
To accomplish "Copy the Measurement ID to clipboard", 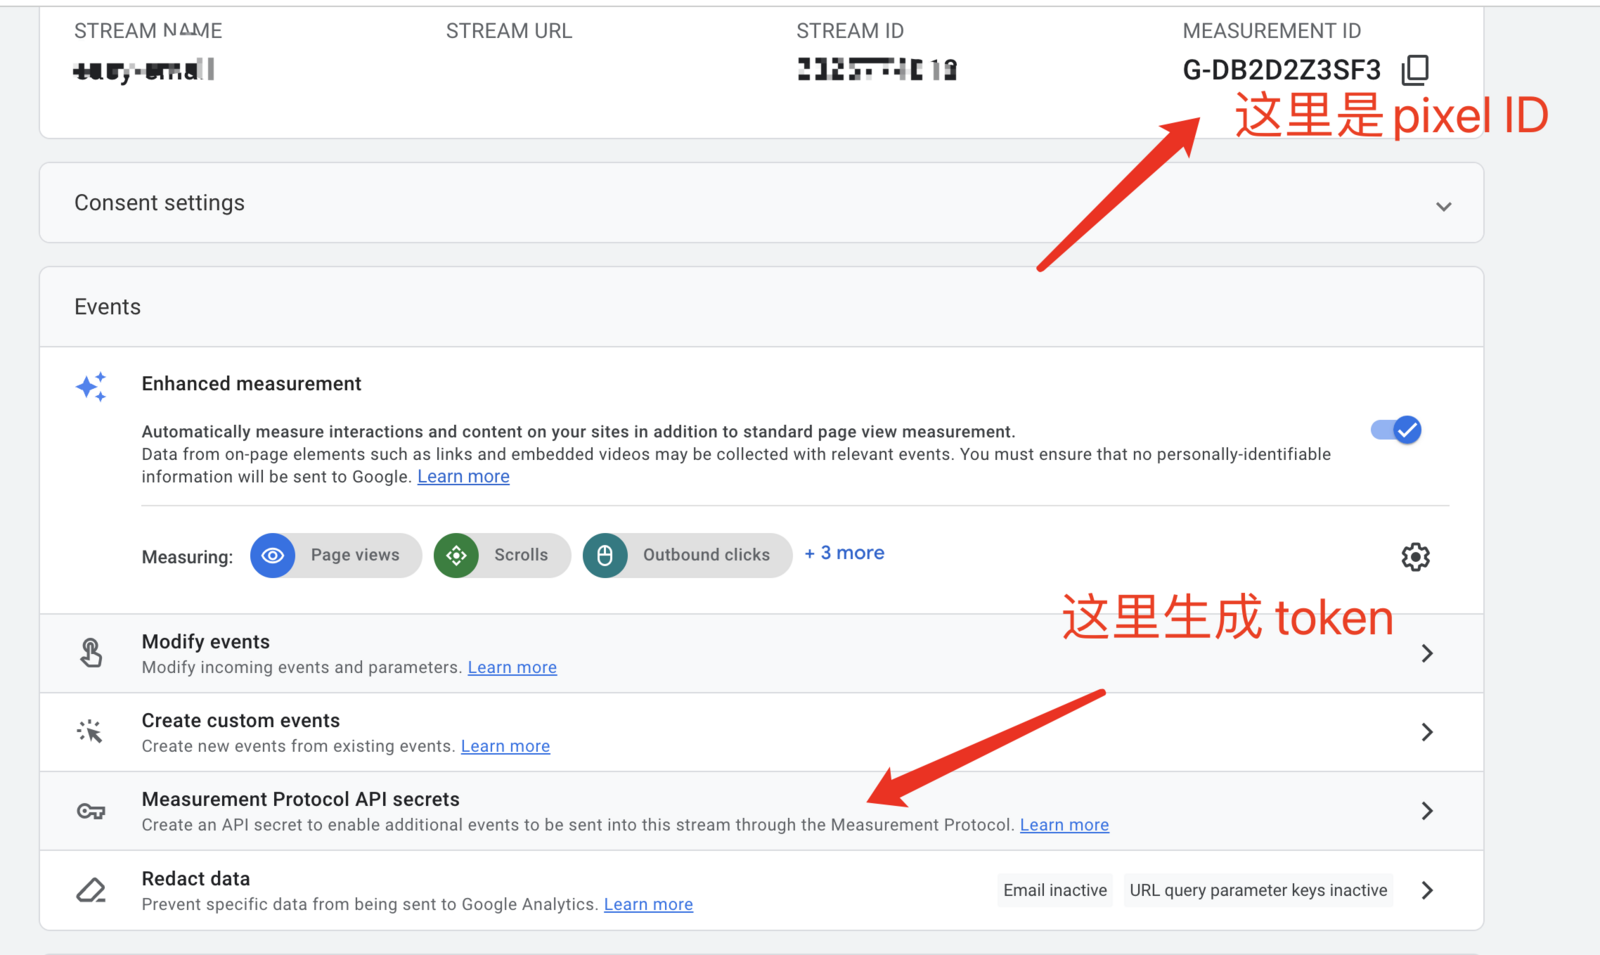I will 1415,69.
